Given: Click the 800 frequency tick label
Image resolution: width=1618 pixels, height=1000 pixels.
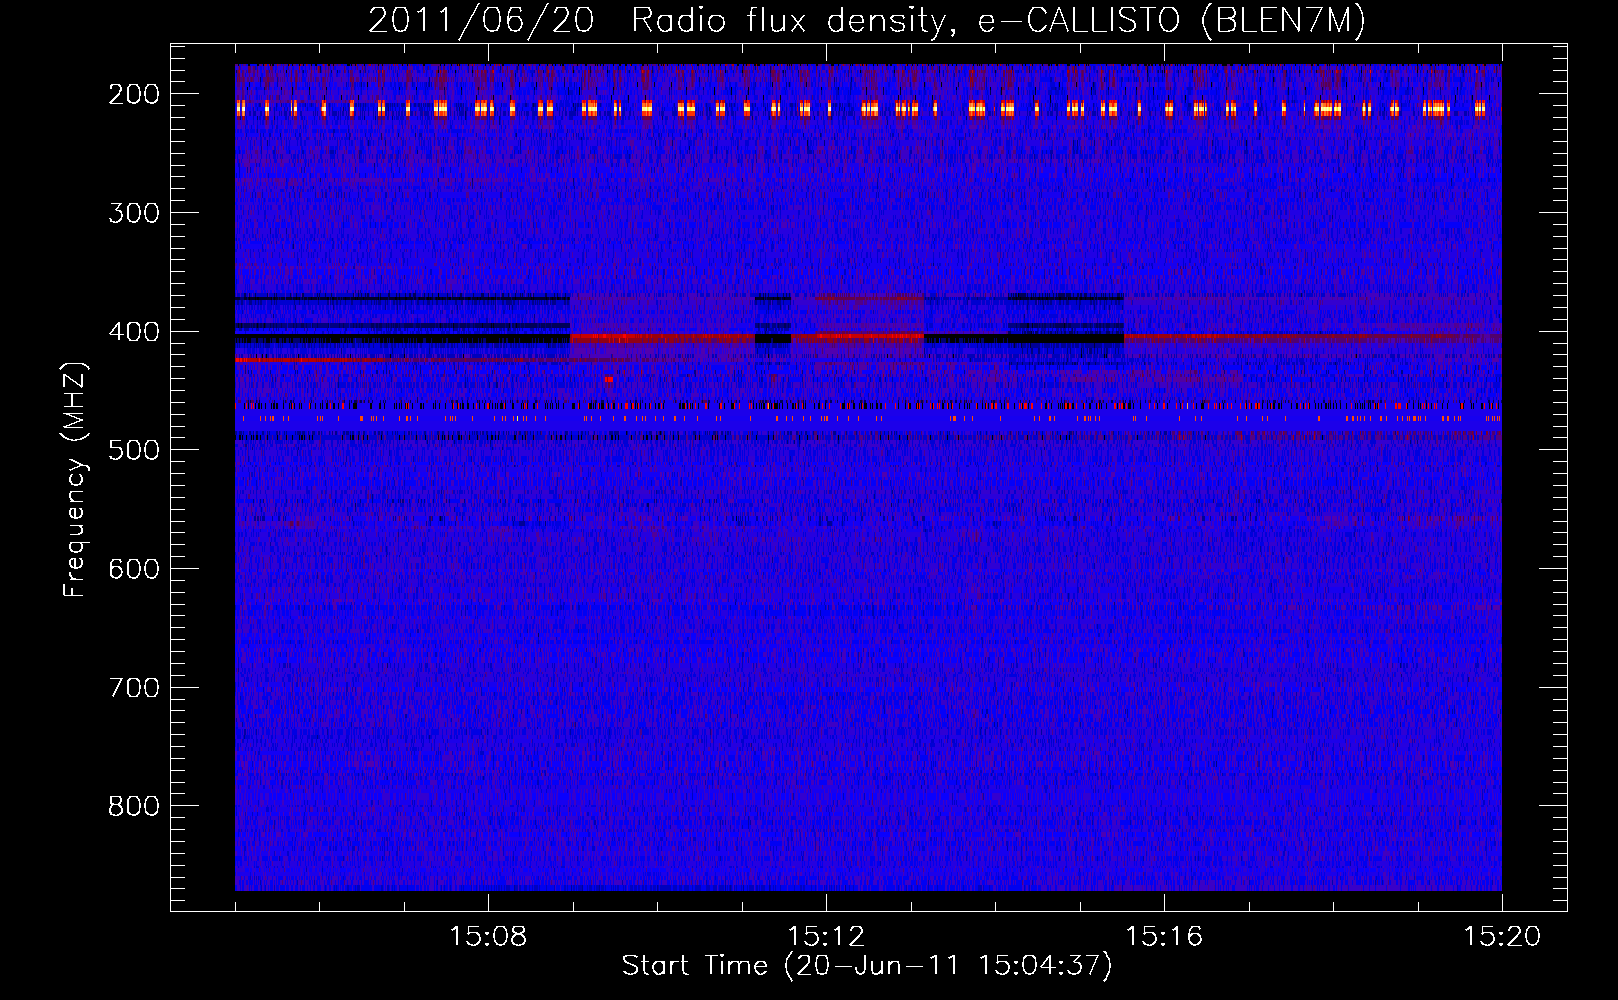Looking at the screenshot, I should [x=133, y=806].
